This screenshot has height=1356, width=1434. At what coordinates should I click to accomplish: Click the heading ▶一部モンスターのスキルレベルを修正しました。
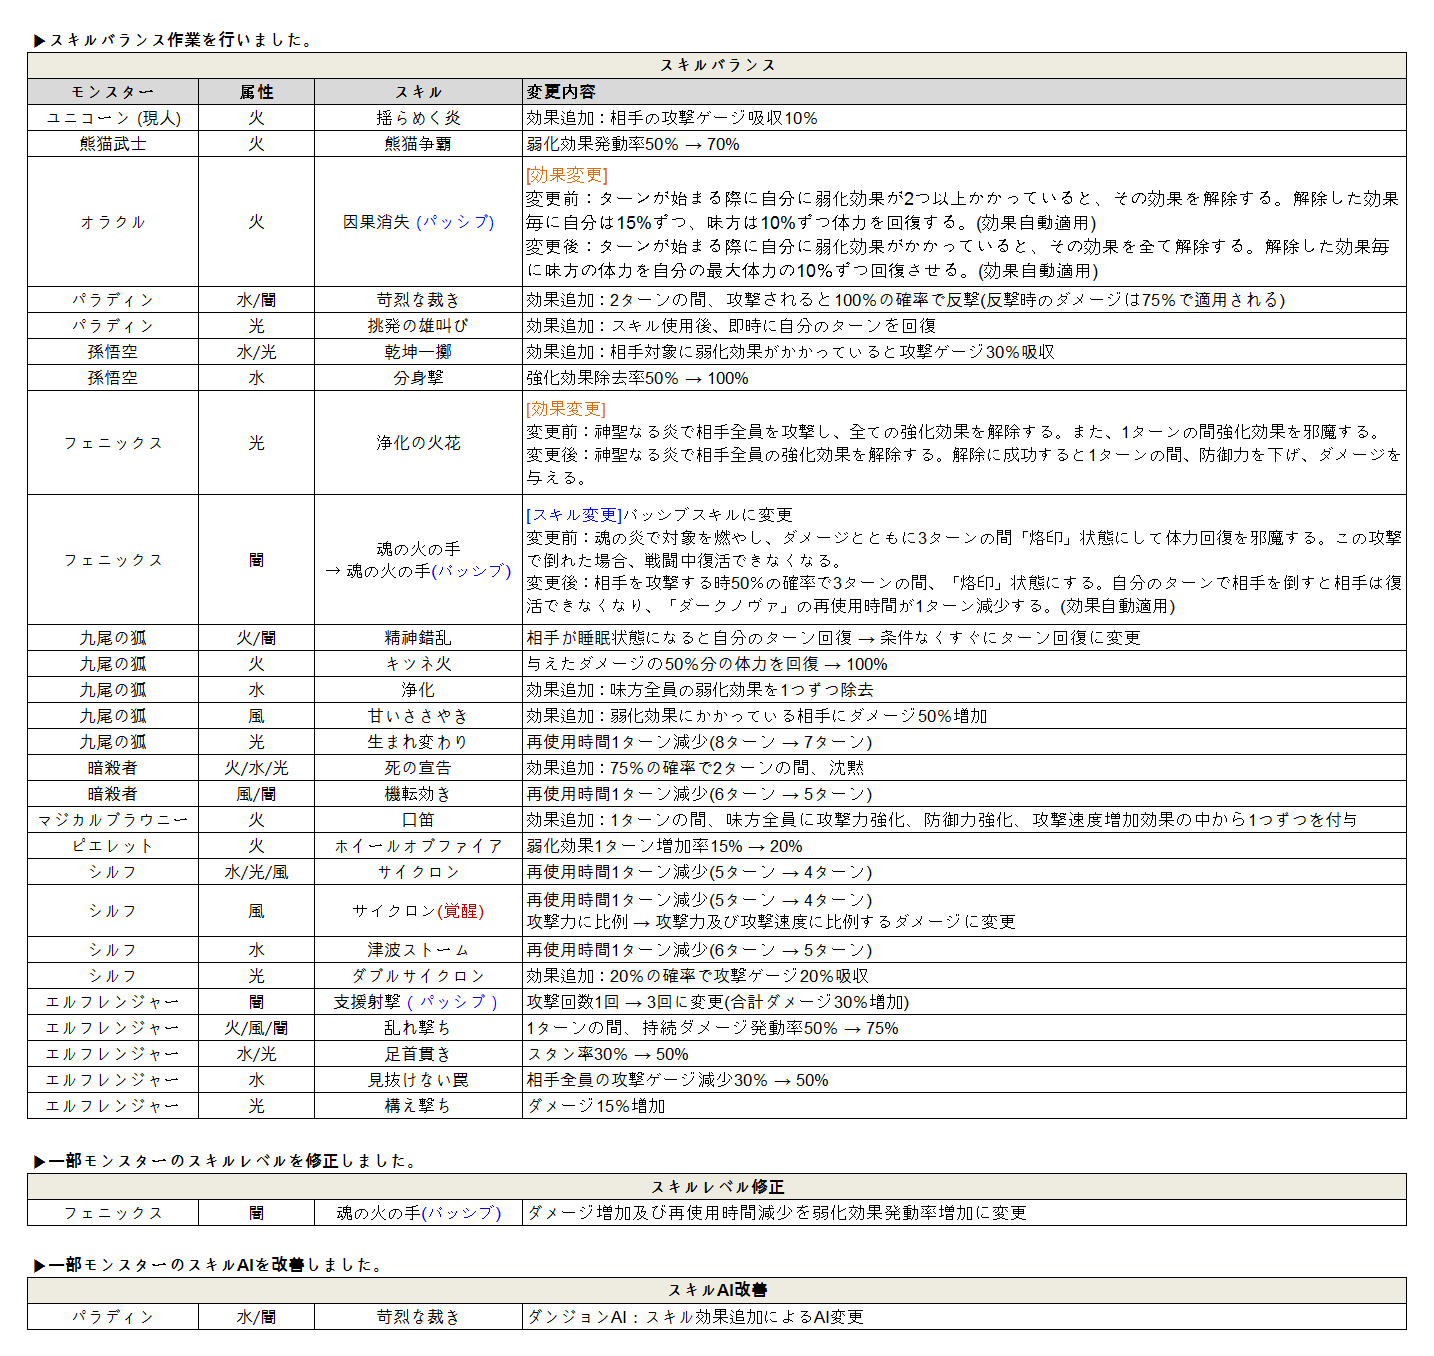[x=226, y=1161]
